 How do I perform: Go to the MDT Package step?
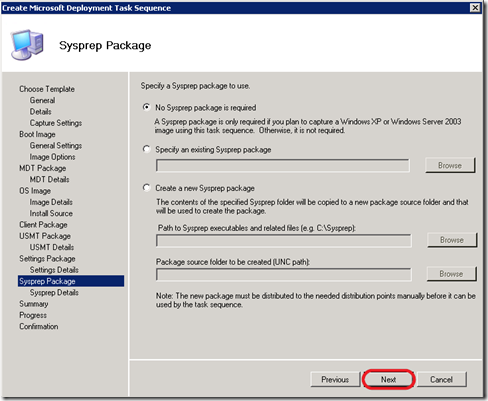(x=42, y=168)
